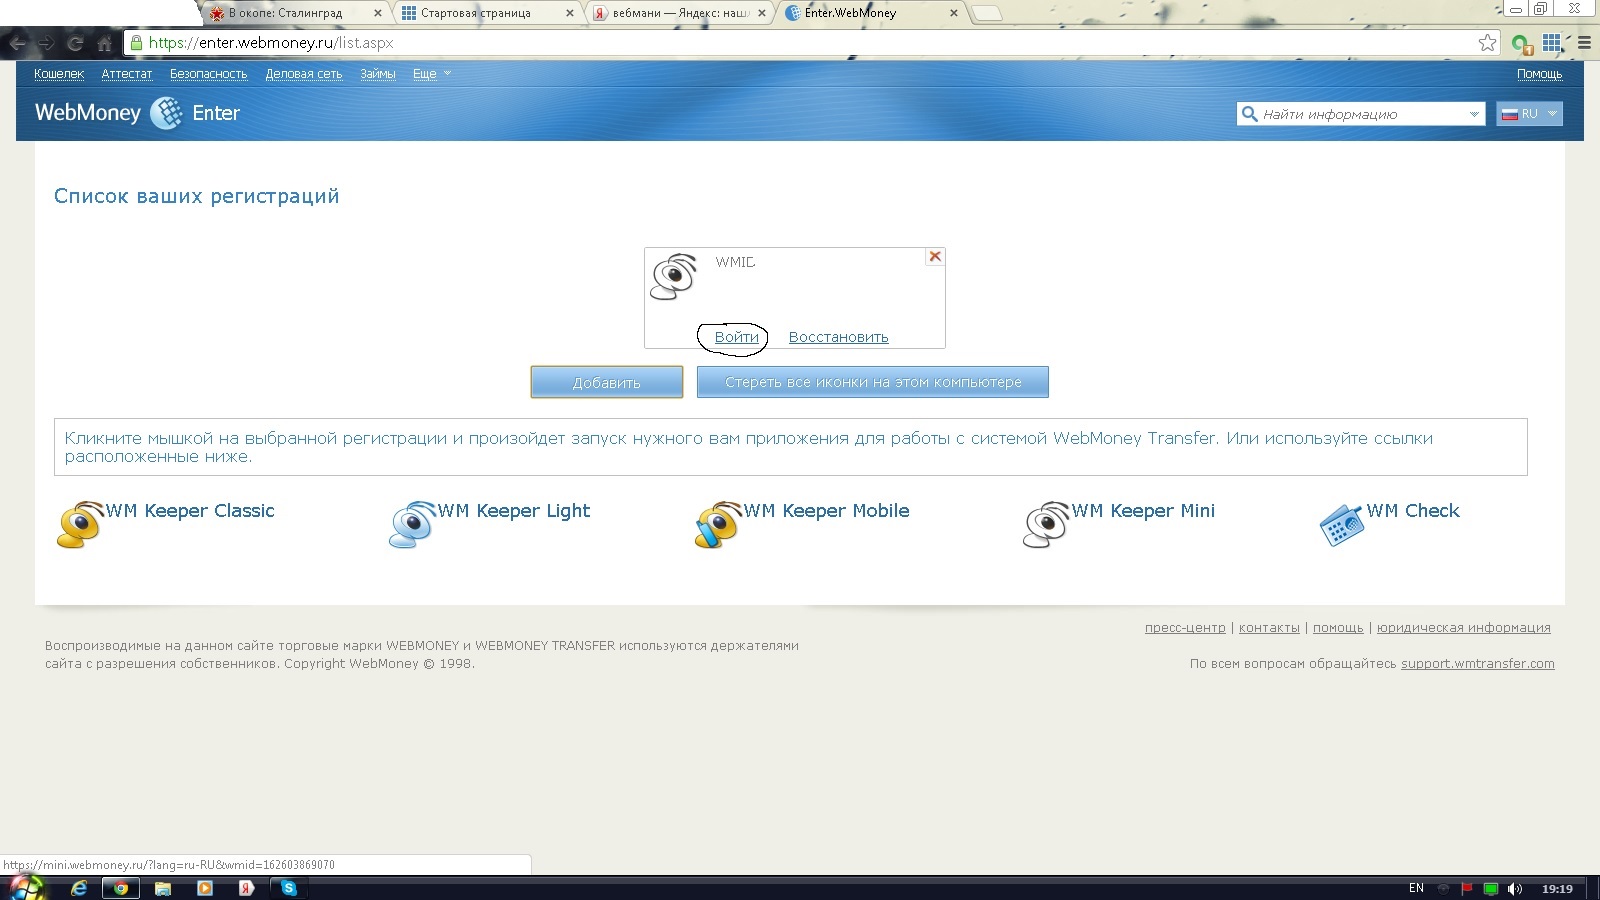Click support.wmtransfer.com link
1600x900 pixels.
pyautogui.click(x=1478, y=664)
